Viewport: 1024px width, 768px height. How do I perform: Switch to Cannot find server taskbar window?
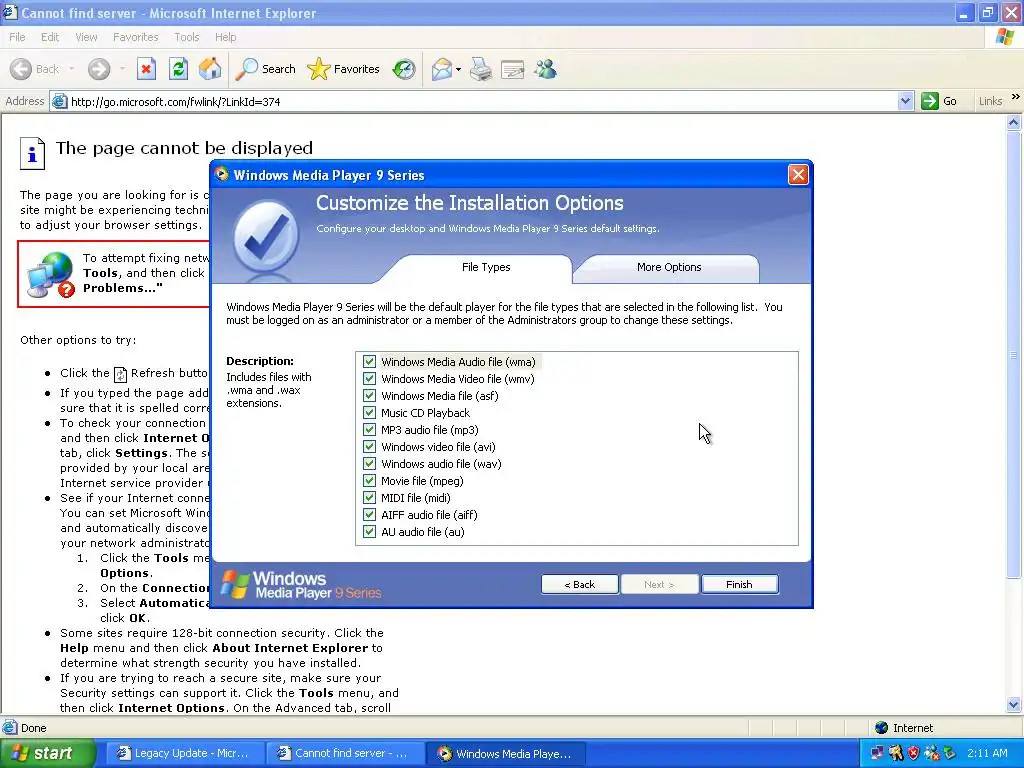[x=344, y=754]
